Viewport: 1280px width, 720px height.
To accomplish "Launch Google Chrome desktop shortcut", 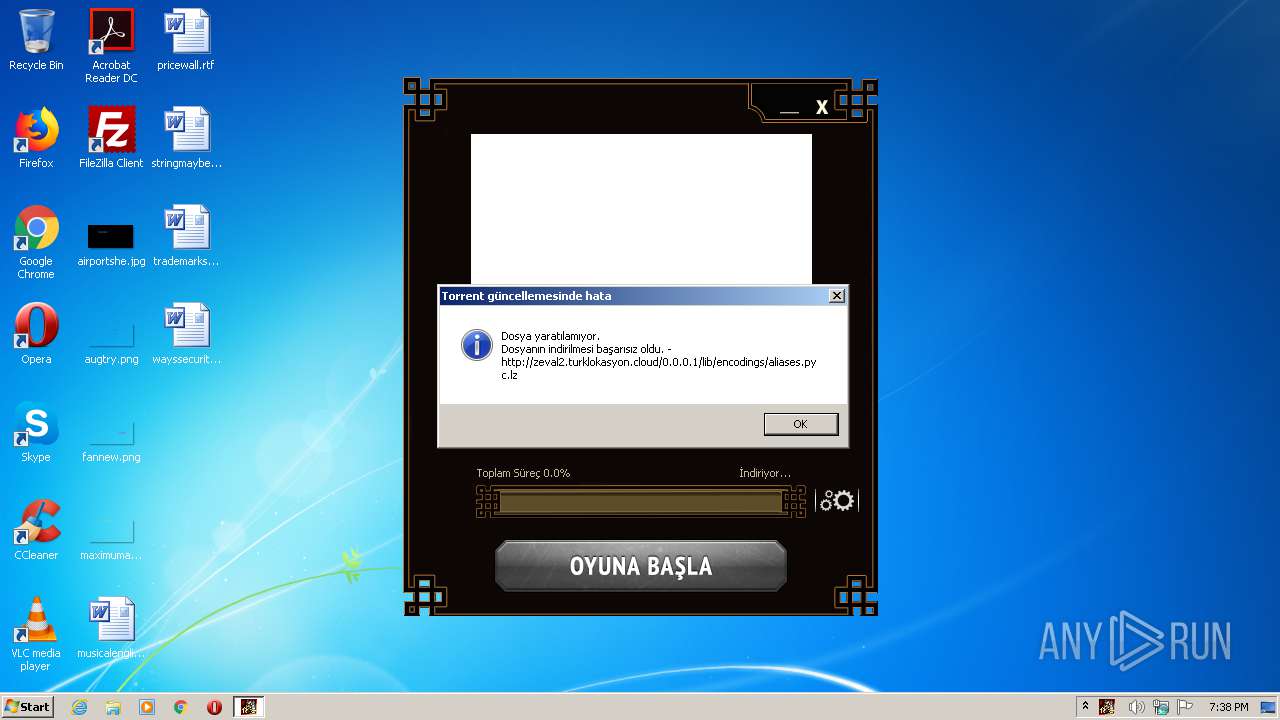I will (36, 242).
